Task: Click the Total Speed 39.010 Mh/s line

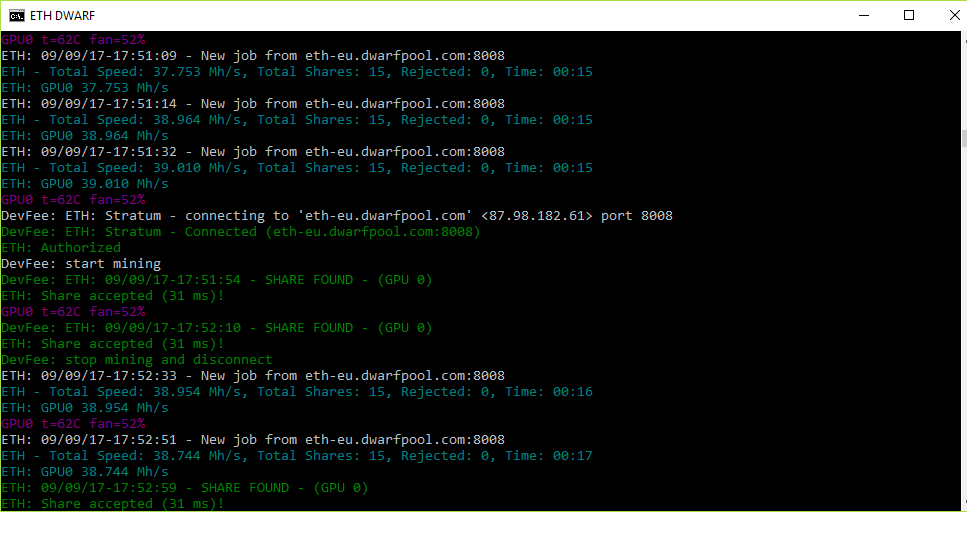Action: (297, 168)
